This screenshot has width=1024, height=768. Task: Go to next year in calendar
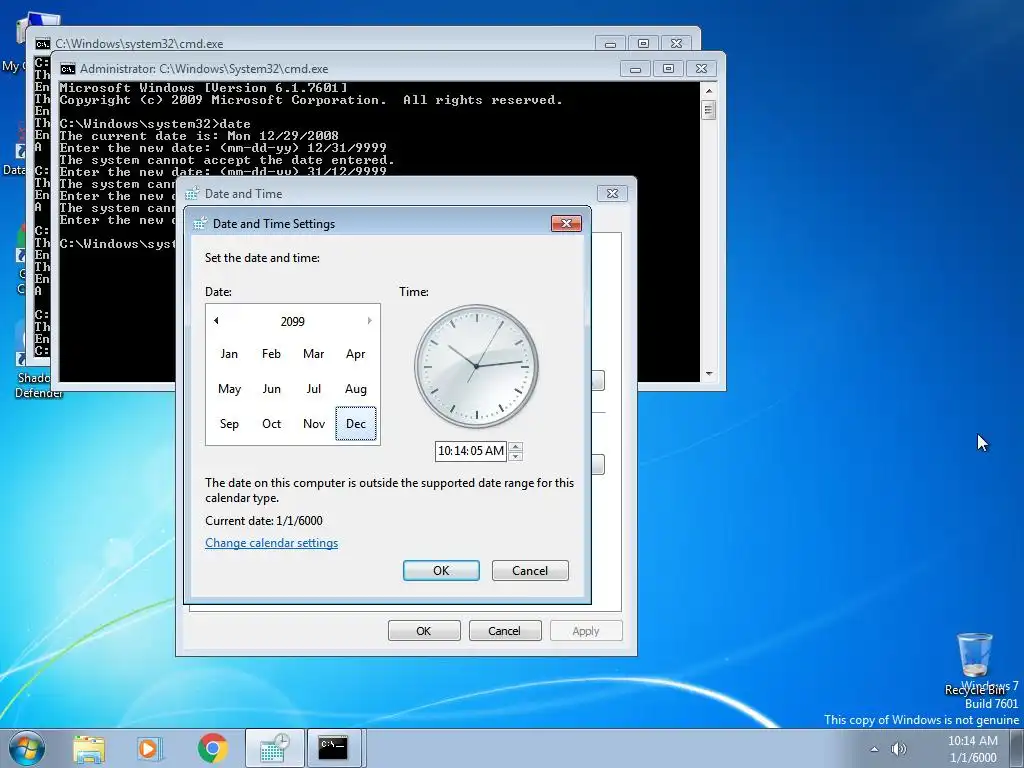[369, 321]
